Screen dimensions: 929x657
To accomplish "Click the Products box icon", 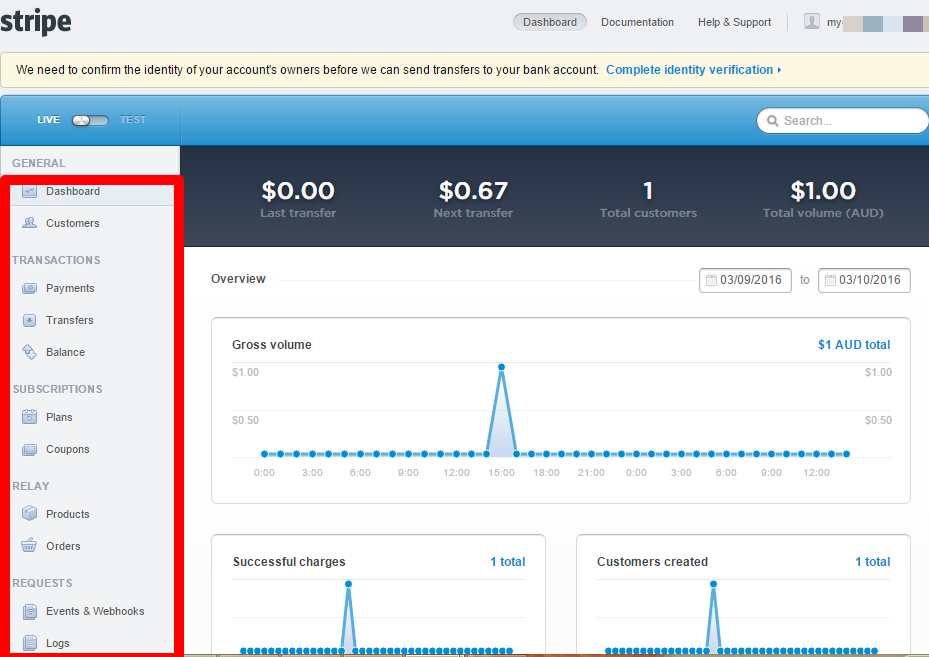I will point(29,513).
